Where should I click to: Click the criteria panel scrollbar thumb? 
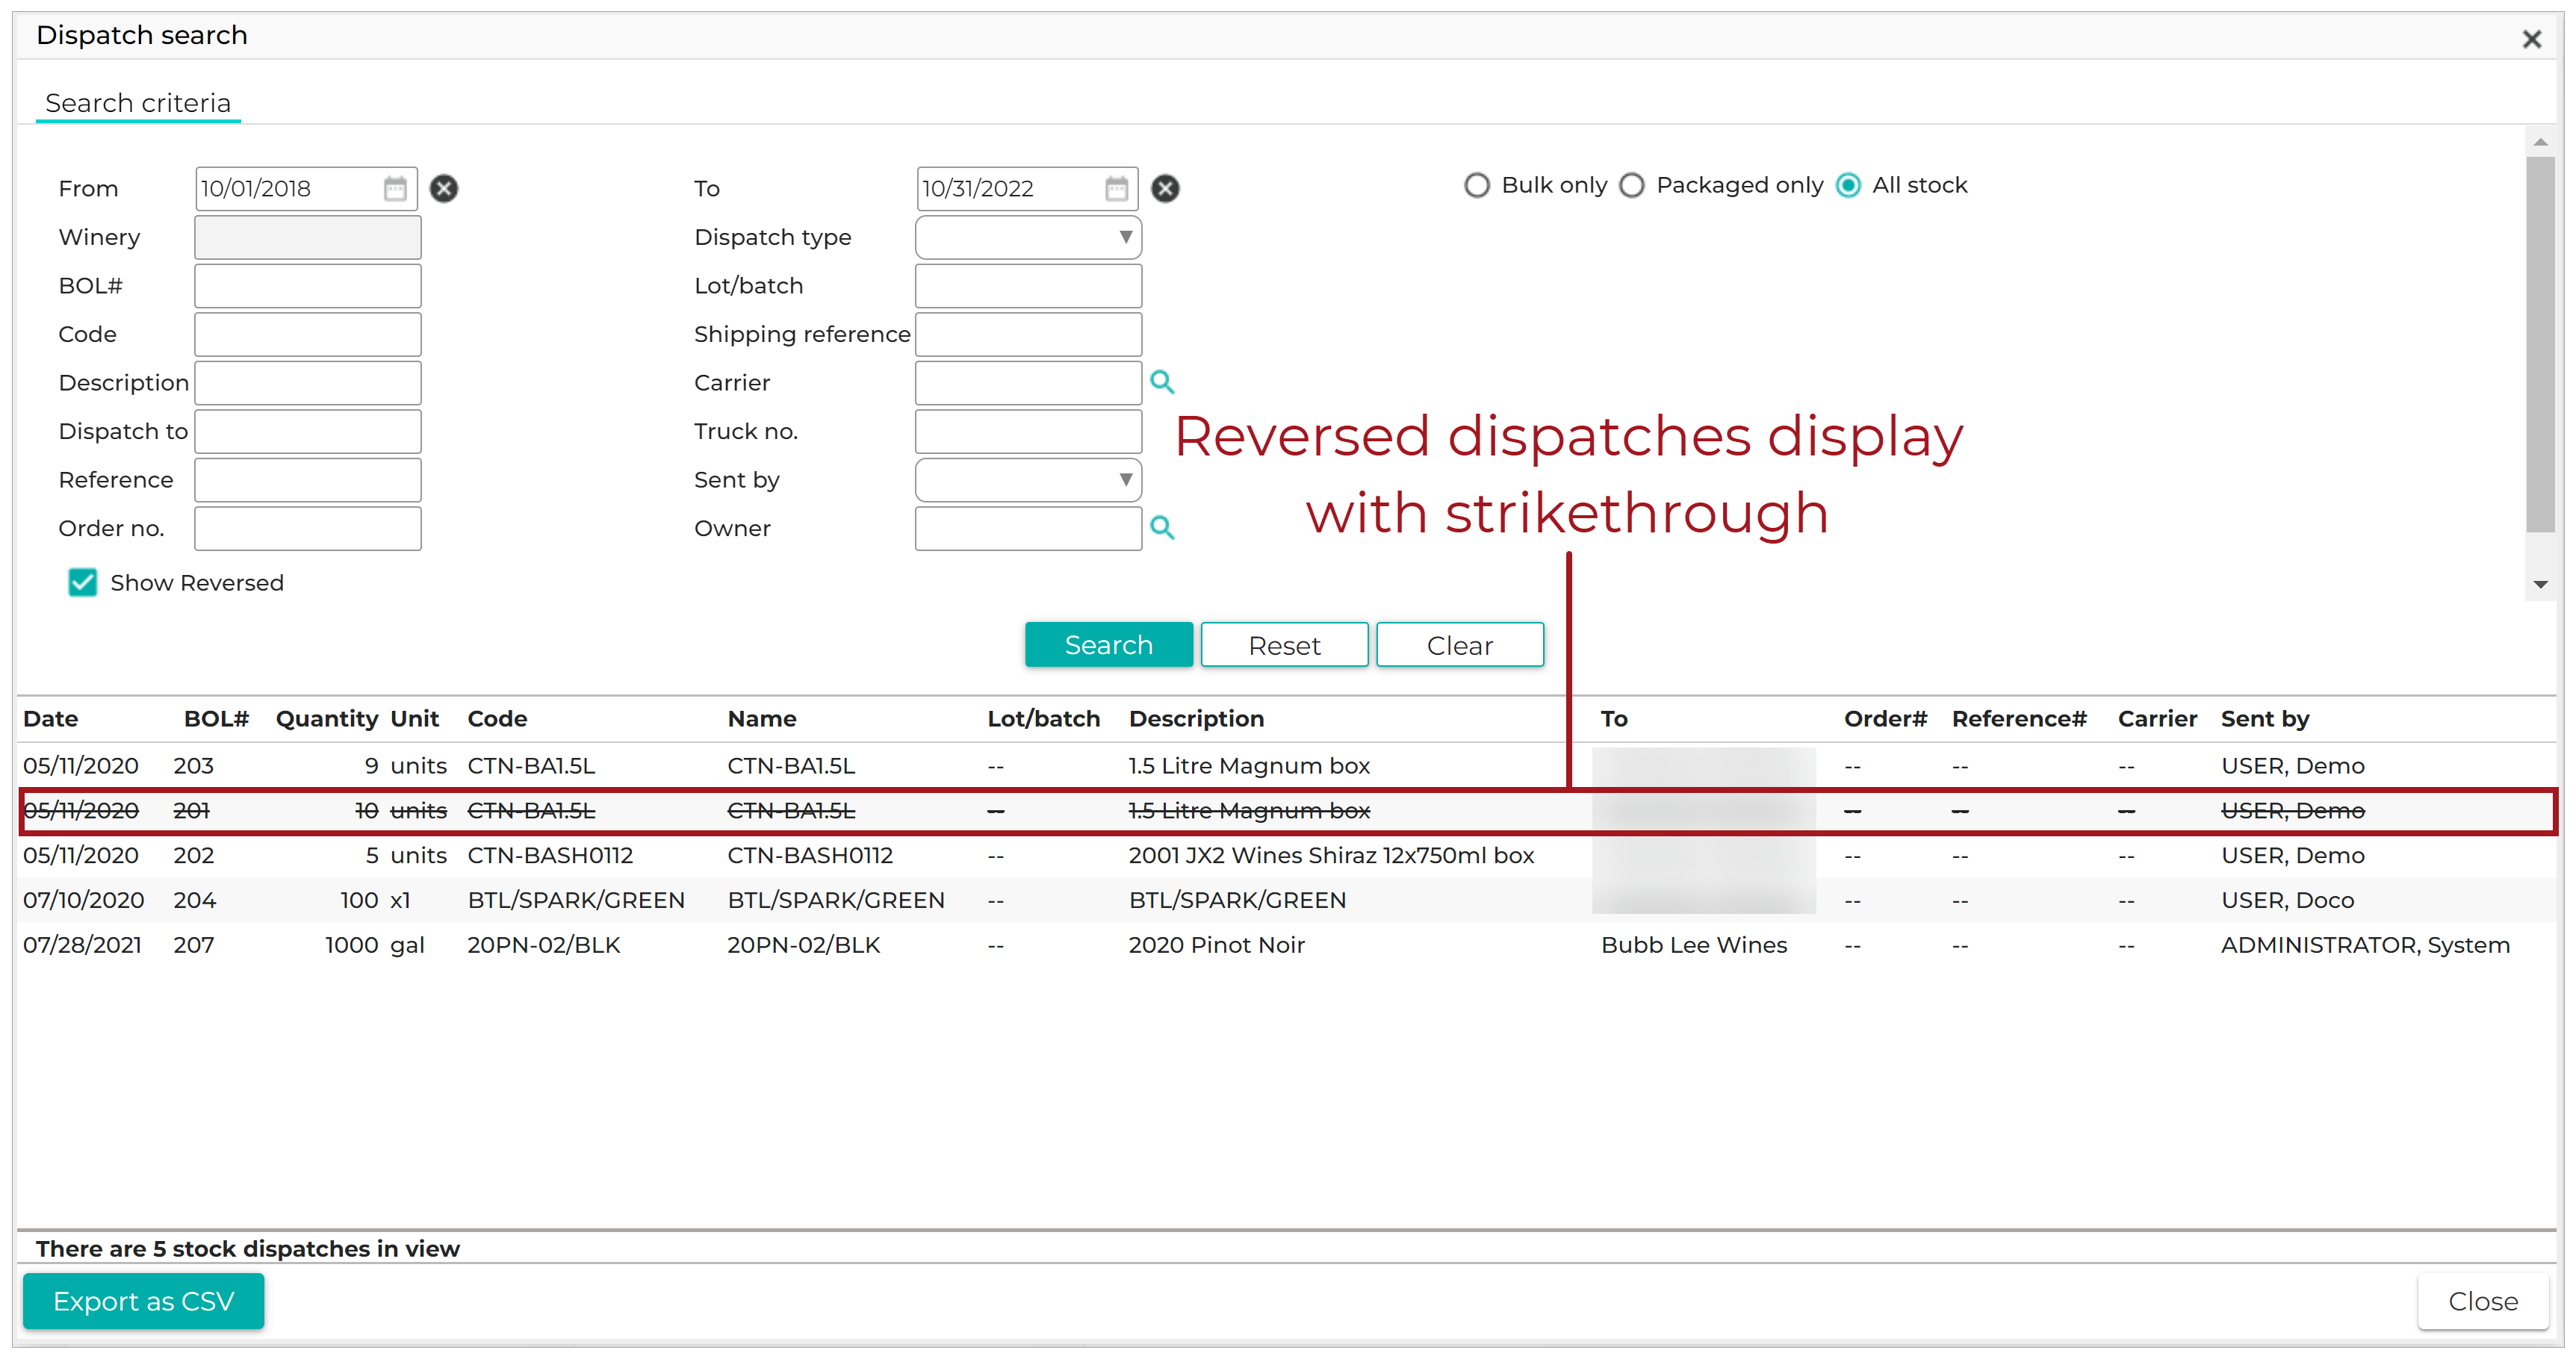point(2540,344)
